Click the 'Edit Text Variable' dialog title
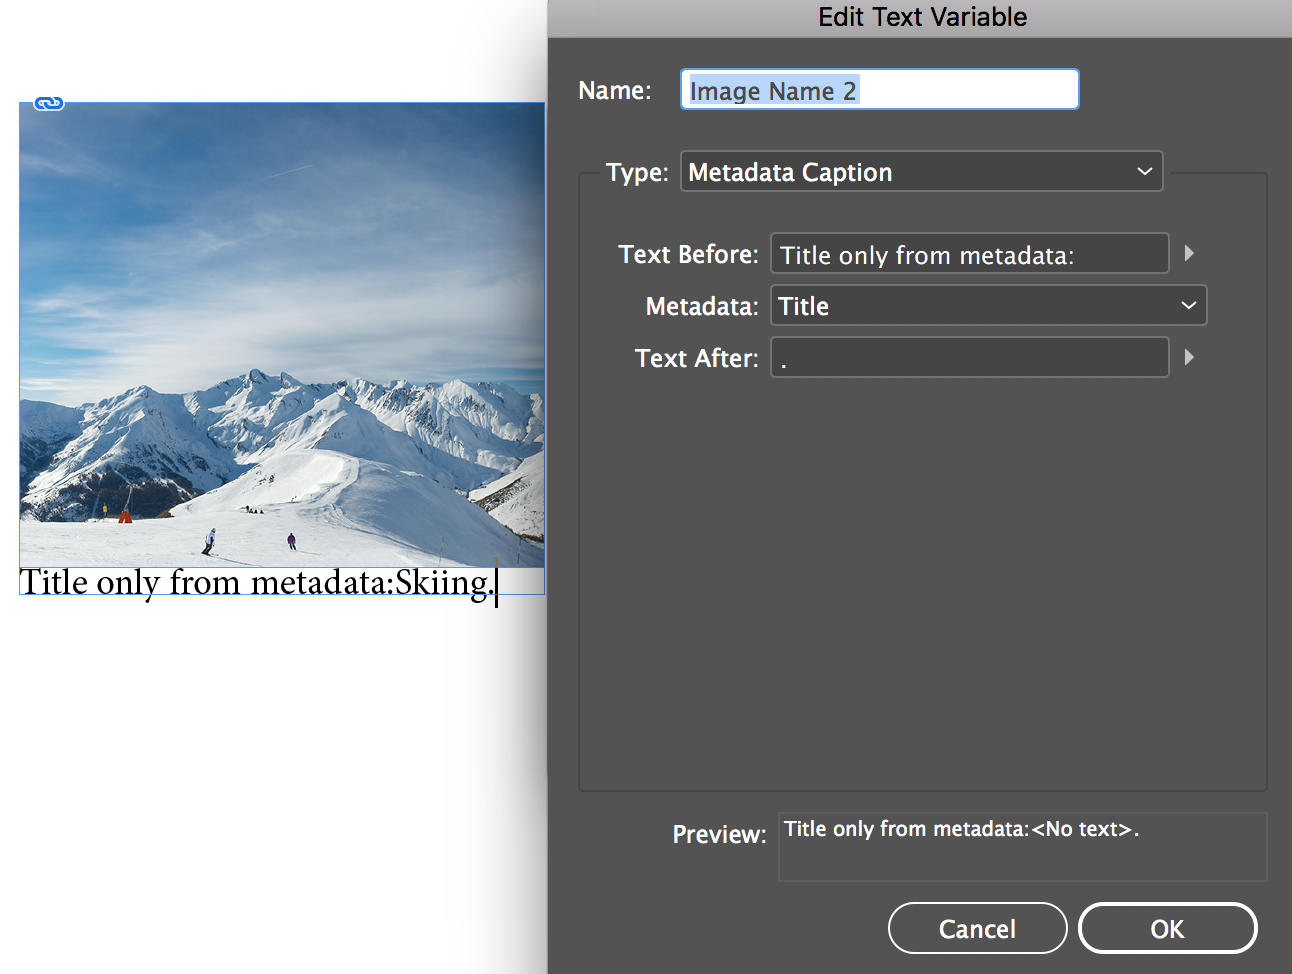1292x974 pixels. [x=922, y=17]
